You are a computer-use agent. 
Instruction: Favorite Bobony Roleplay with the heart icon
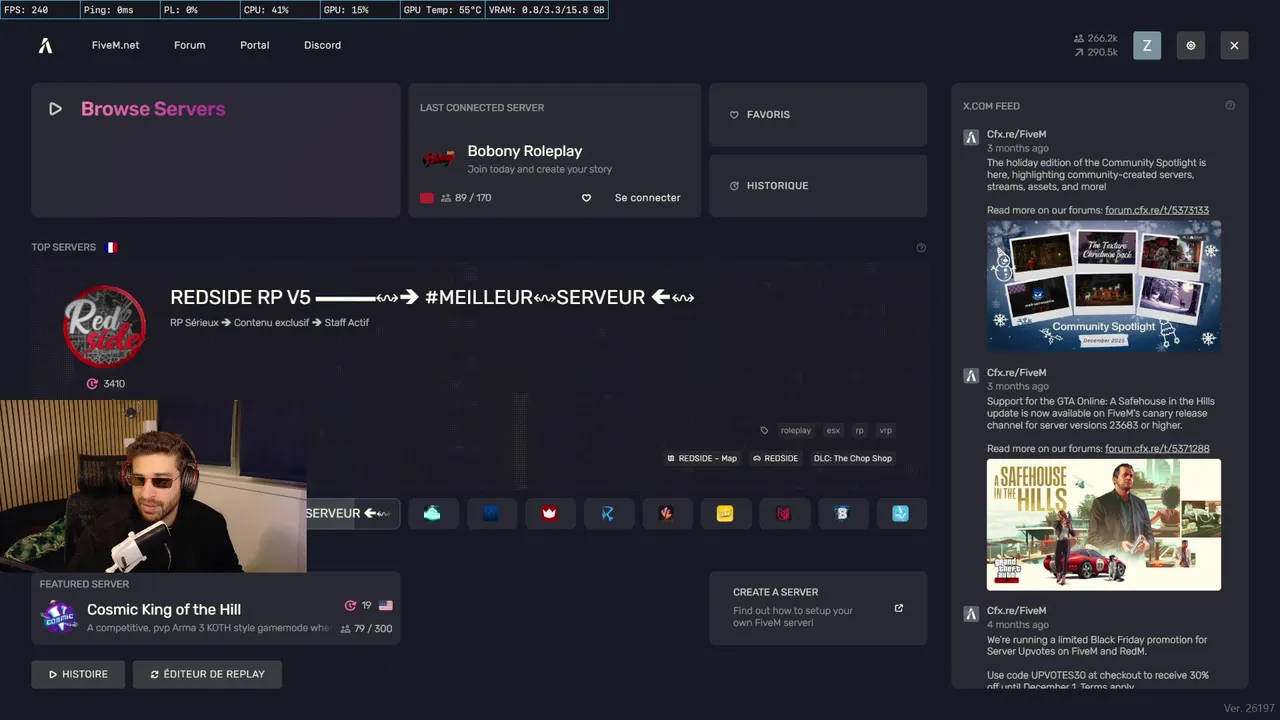click(x=587, y=198)
